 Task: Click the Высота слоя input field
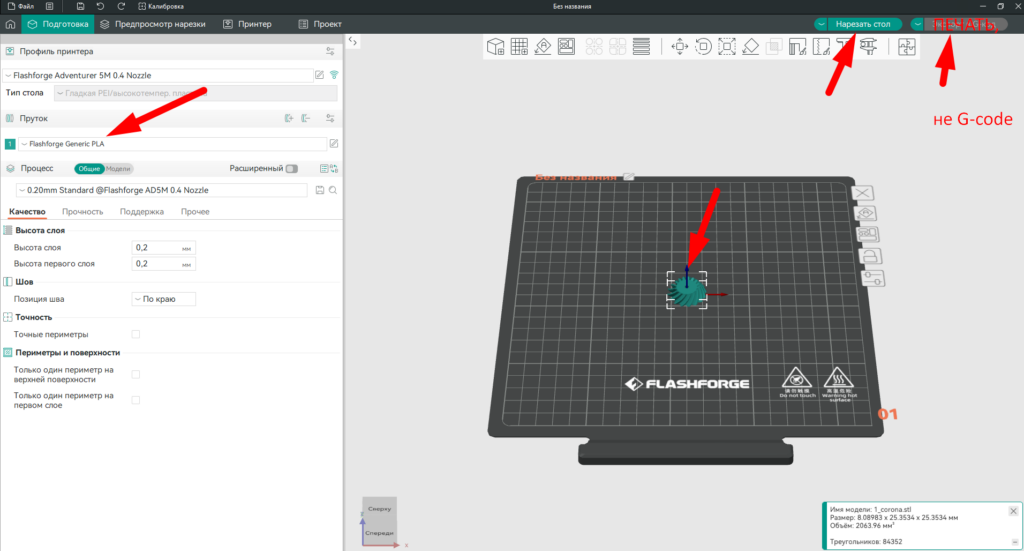(156, 247)
